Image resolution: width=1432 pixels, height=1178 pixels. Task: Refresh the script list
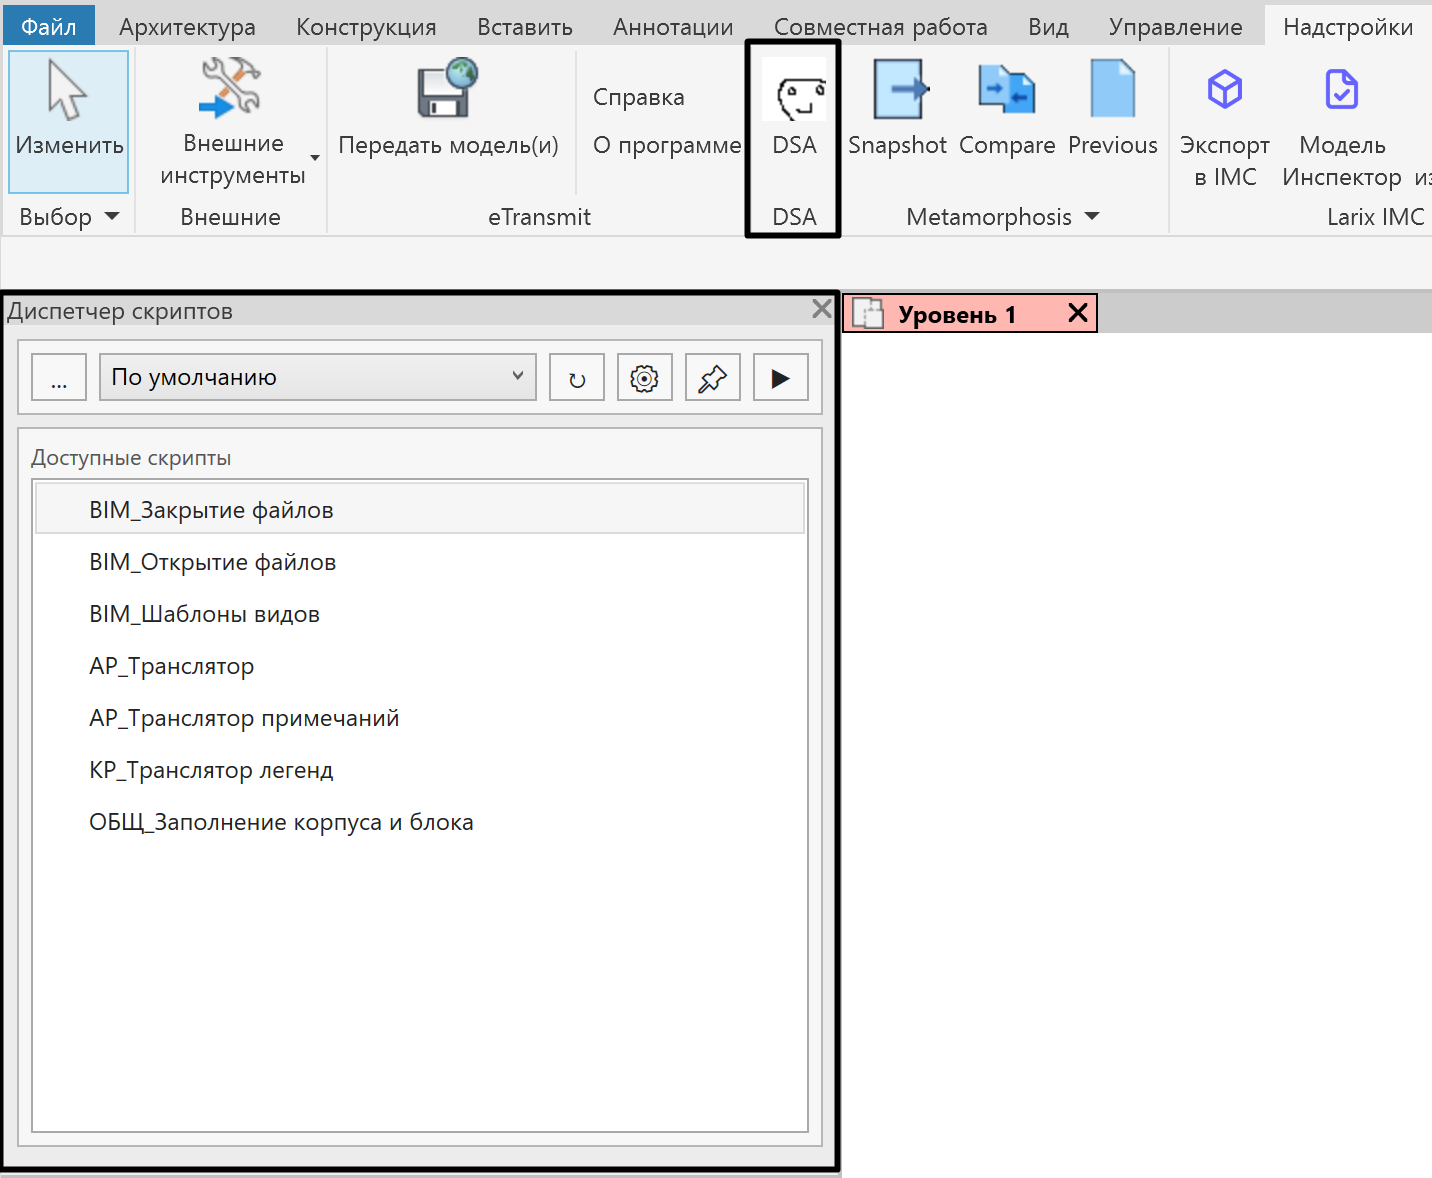point(577,378)
